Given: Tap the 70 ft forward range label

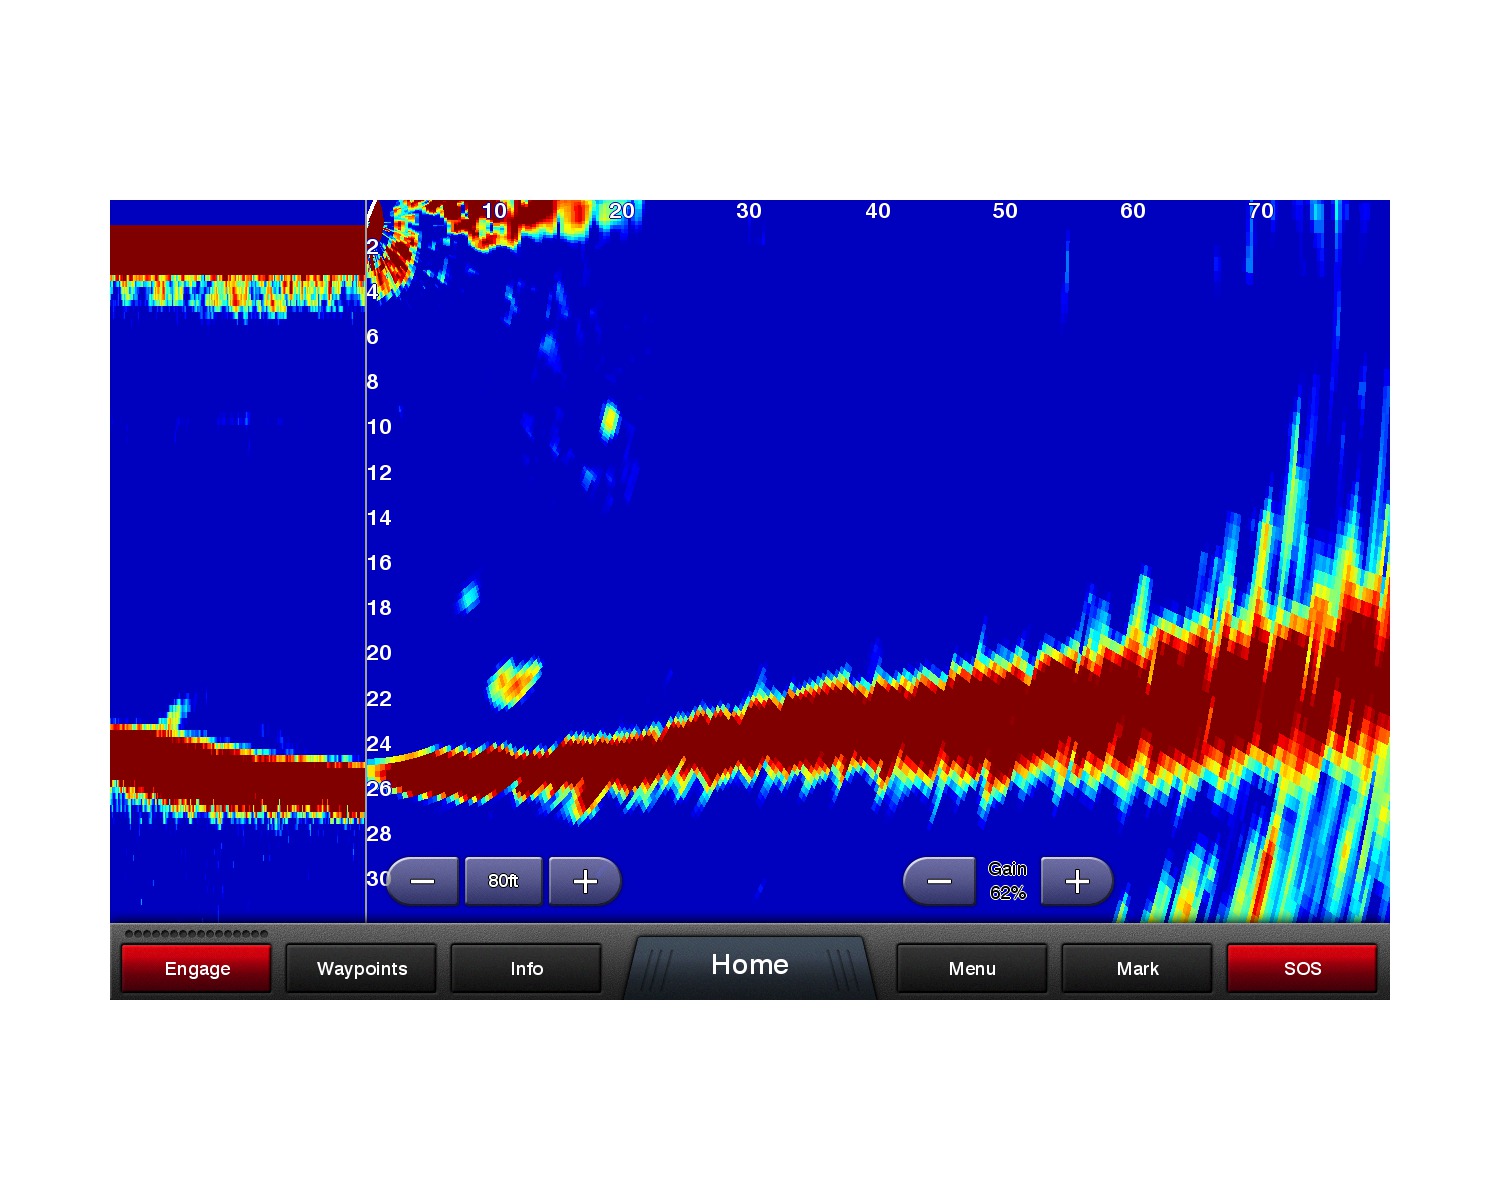Looking at the screenshot, I should coord(1260,211).
